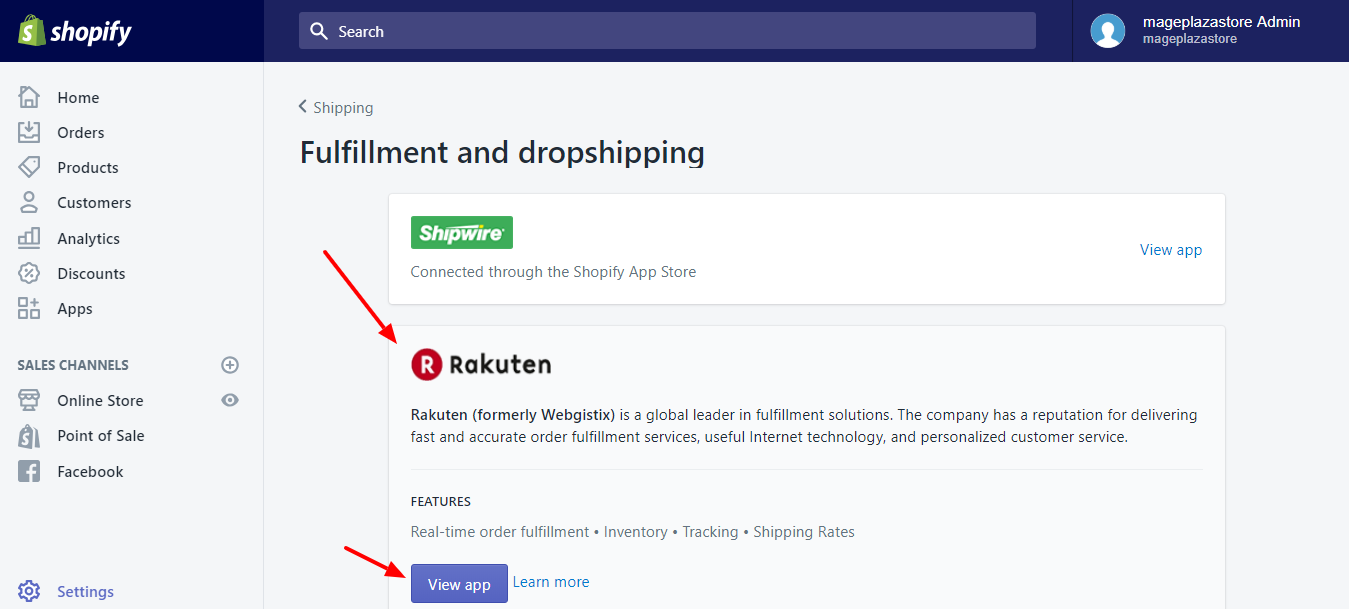Viewport: 1349px width, 609px height.
Task: Click the Discounts badge icon
Action: point(29,273)
